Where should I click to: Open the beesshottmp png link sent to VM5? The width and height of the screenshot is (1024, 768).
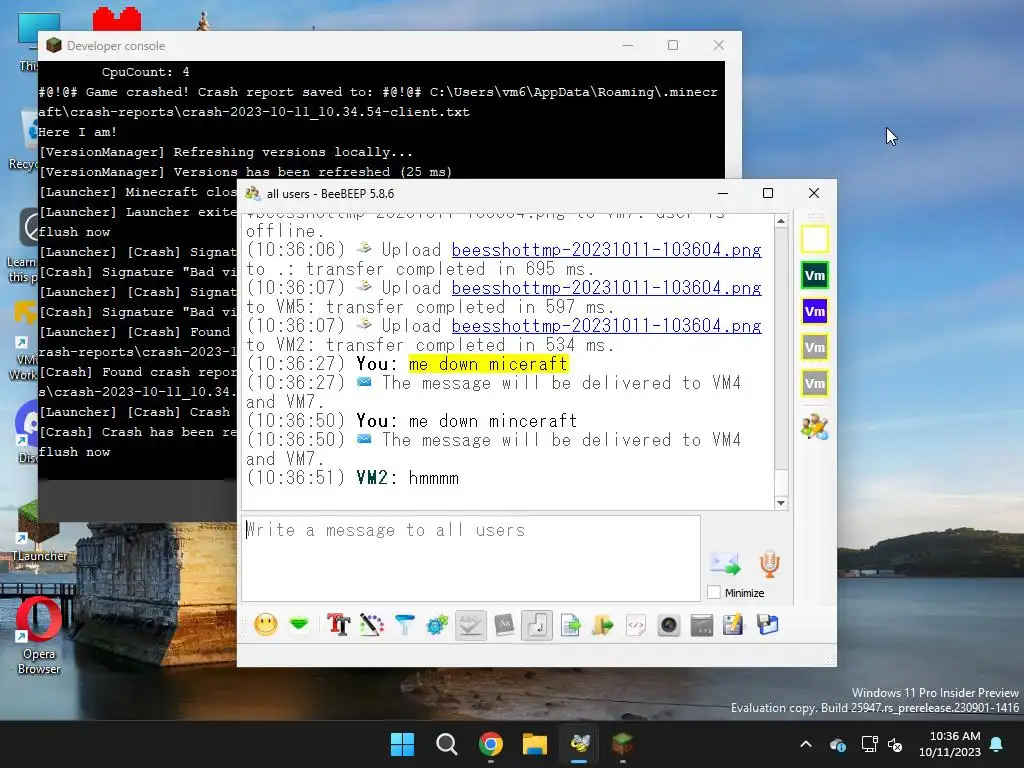[606, 287]
